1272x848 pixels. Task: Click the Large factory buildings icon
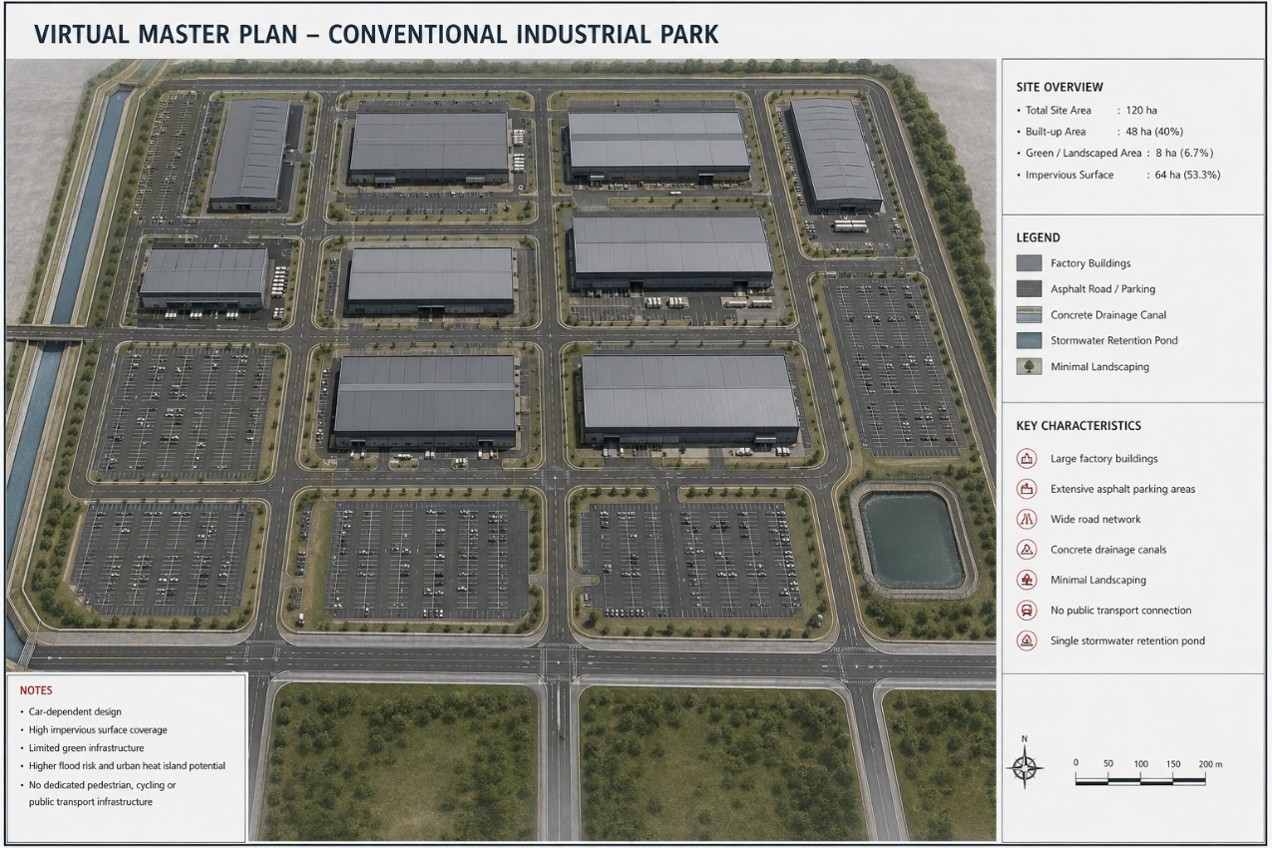1025,459
